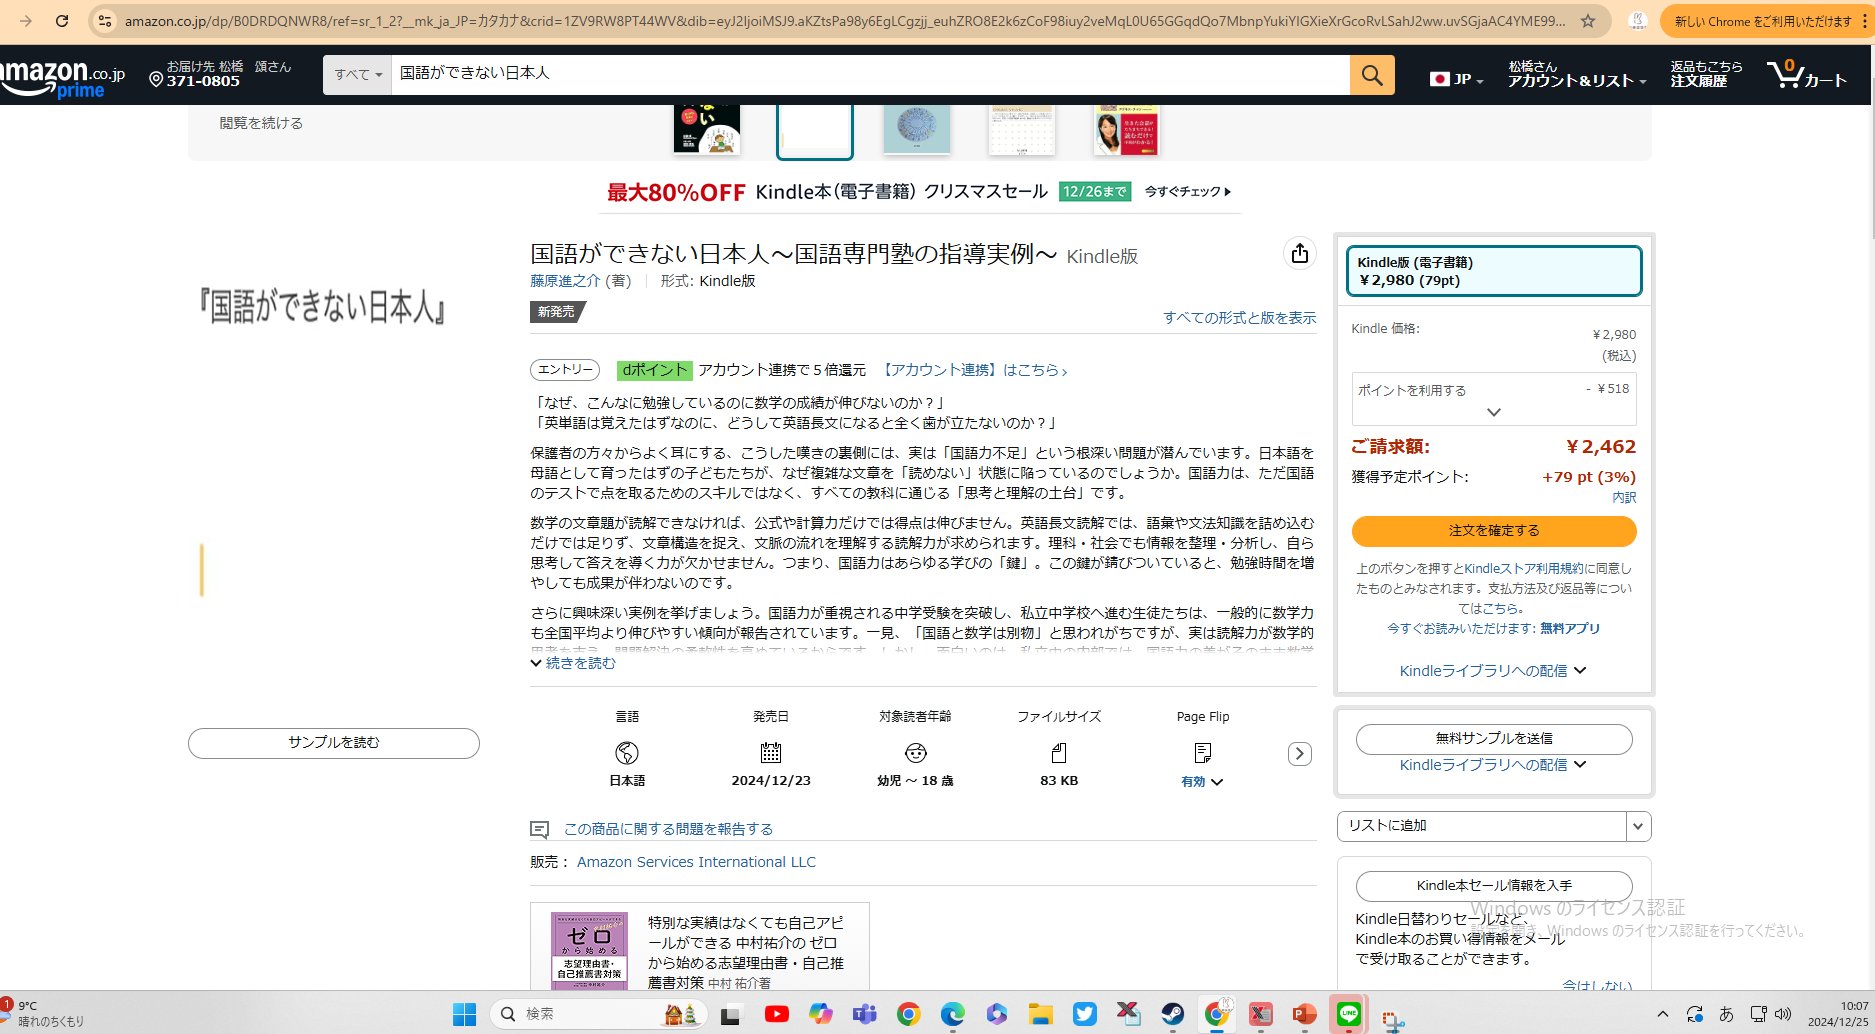Click the 新しい Chrome をご利用いただけます update button
The width and height of the screenshot is (1875, 1034).
click(x=1762, y=21)
